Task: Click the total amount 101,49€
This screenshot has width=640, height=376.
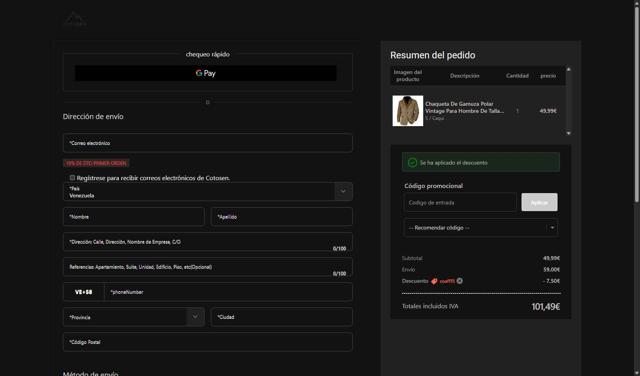Action: (x=545, y=307)
